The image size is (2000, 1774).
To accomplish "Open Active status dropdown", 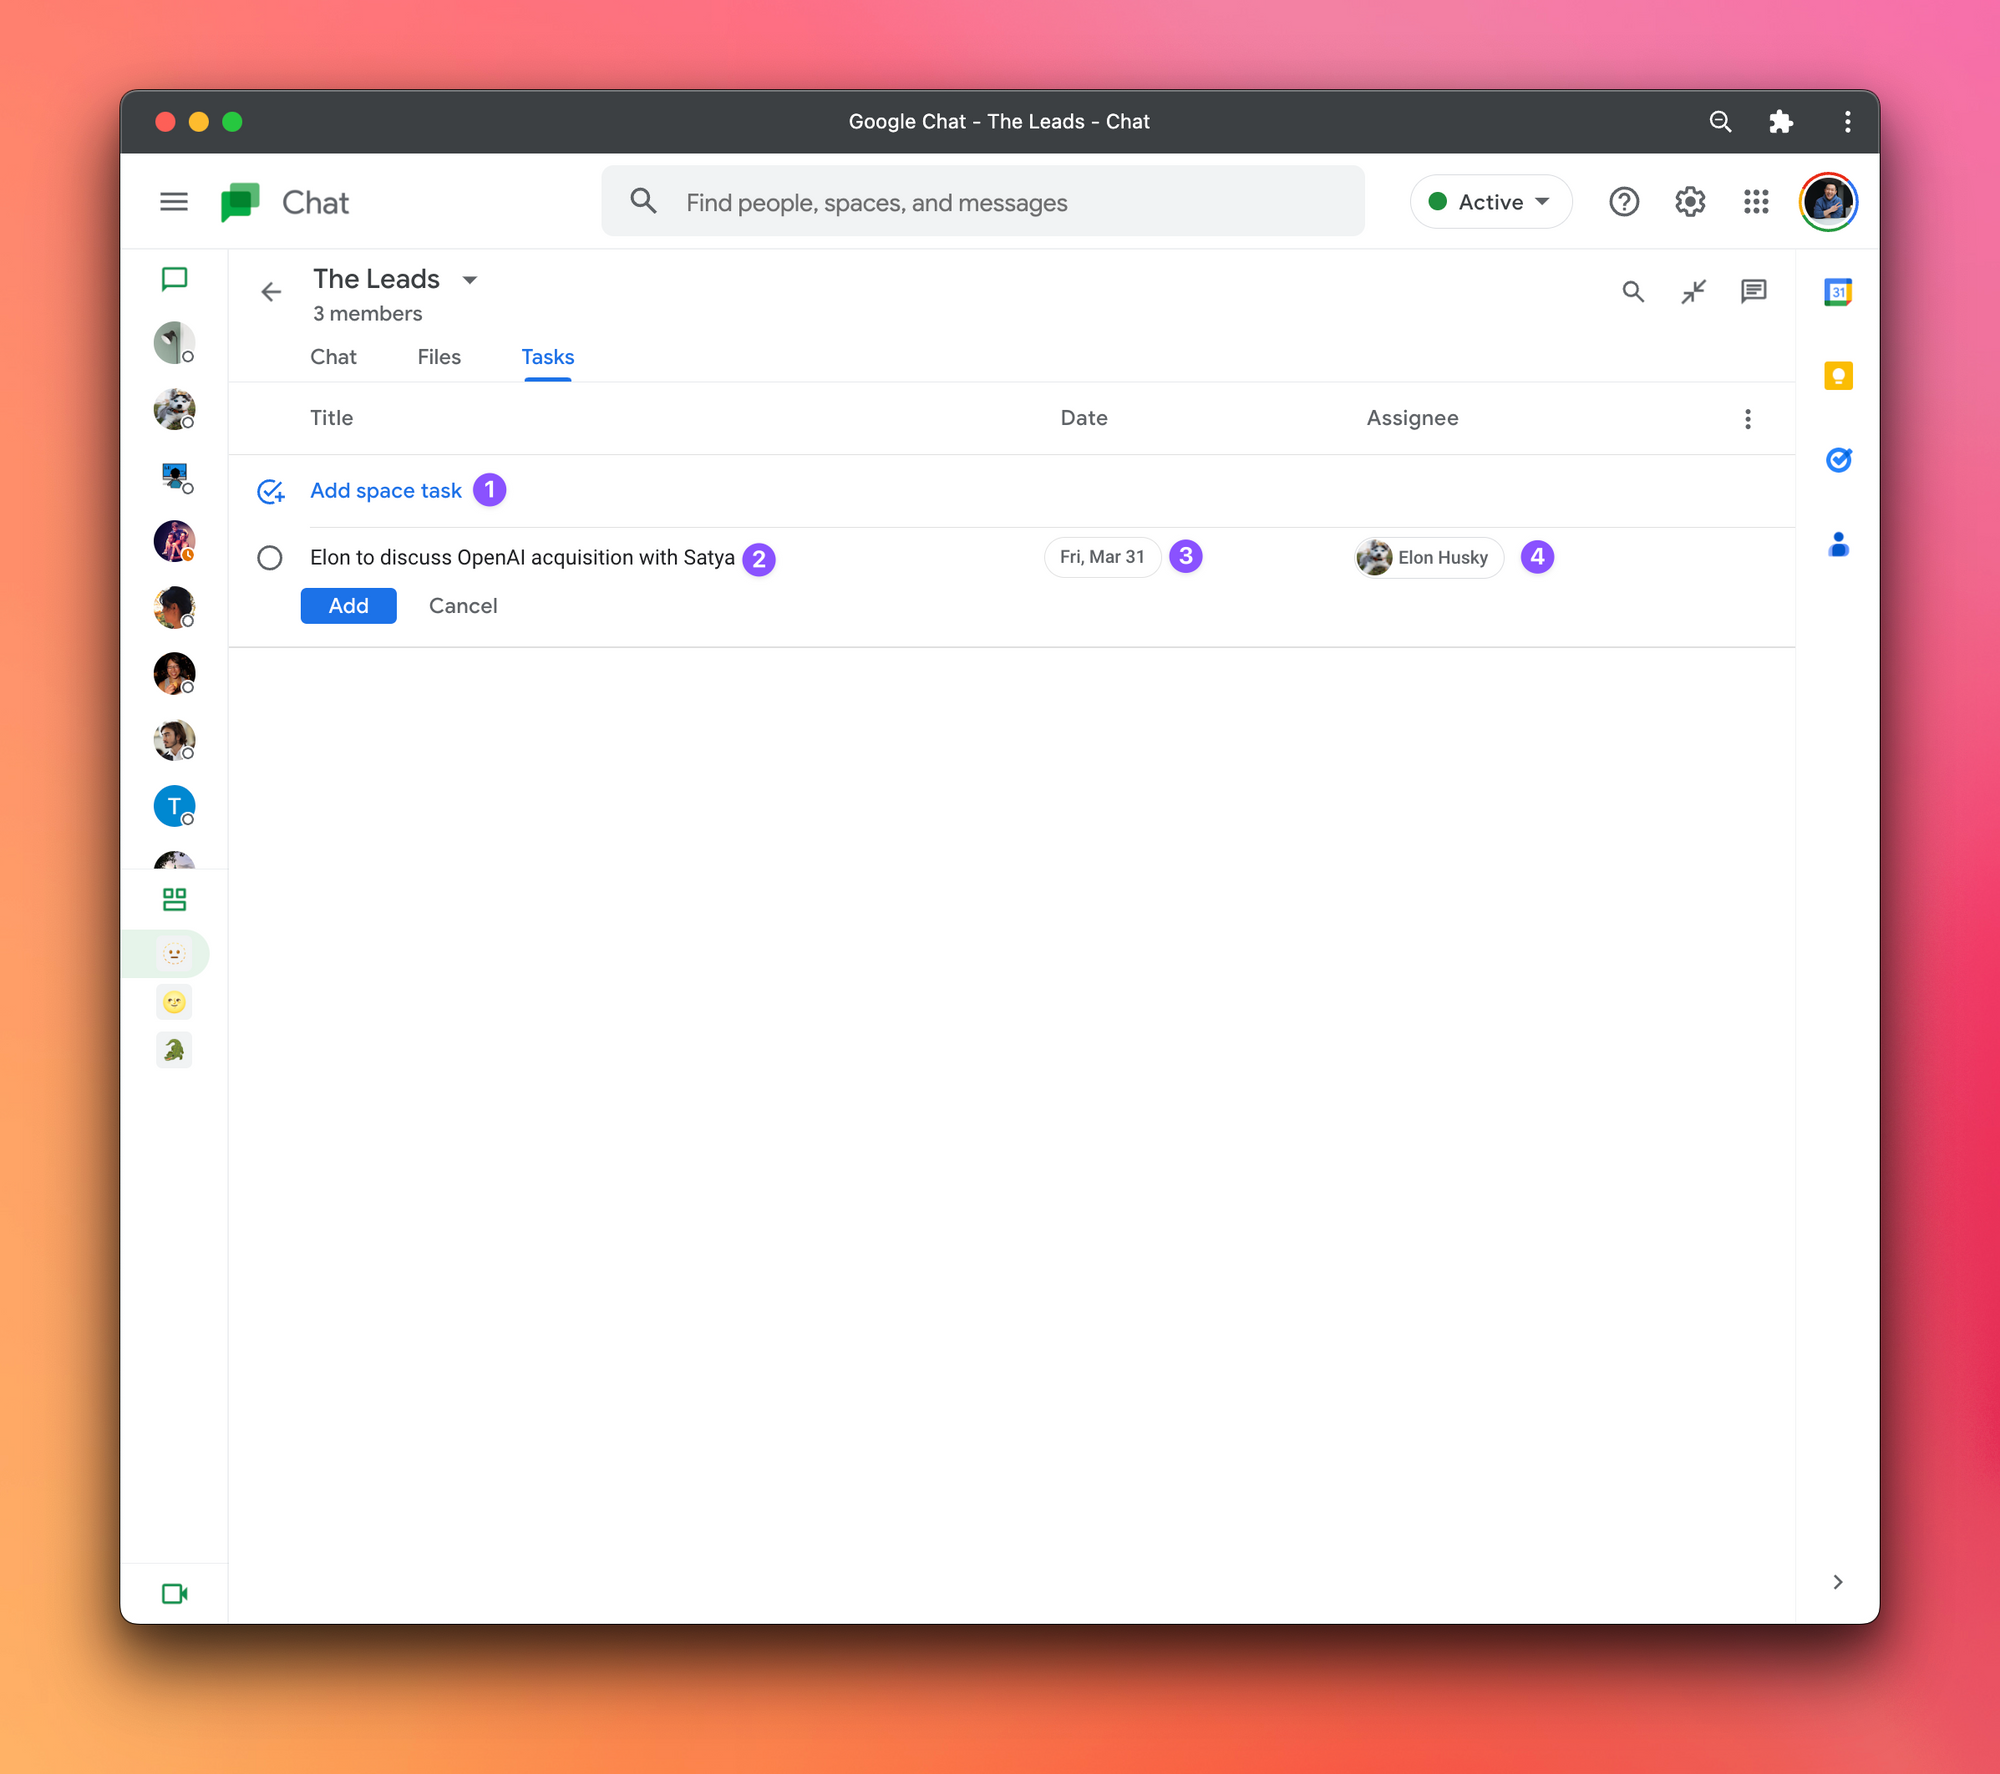I will pos(1490,202).
